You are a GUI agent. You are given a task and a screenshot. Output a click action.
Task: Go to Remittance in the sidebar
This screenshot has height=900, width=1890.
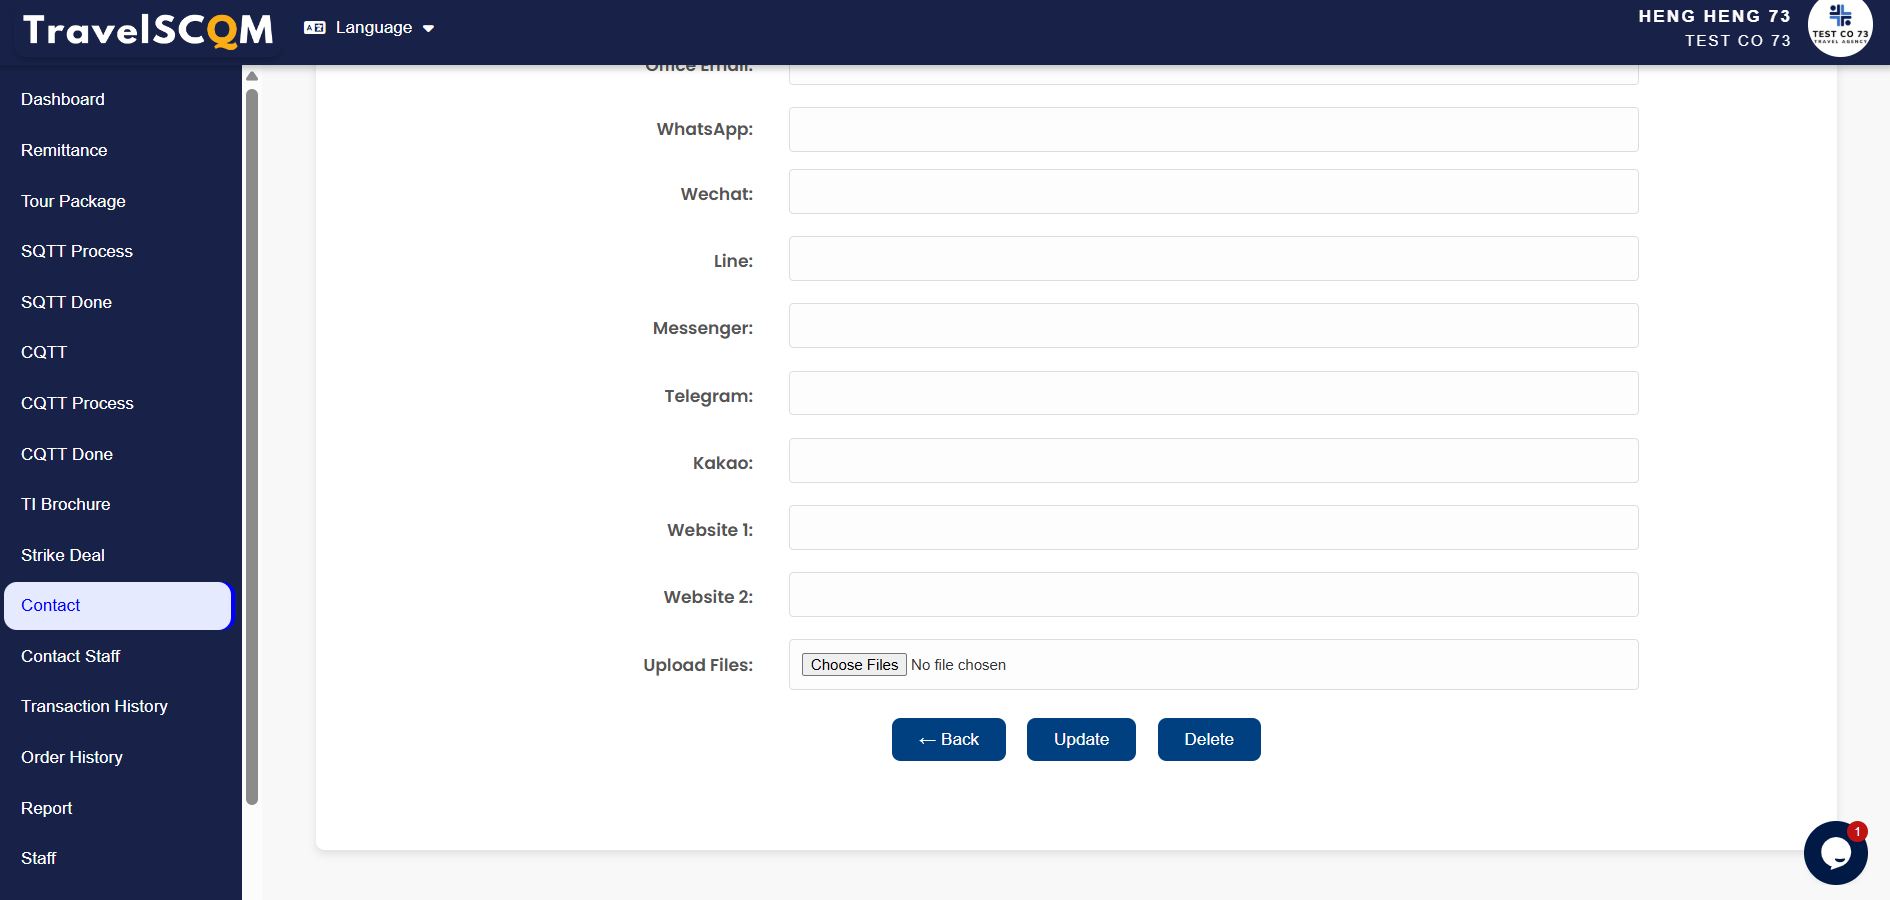pos(64,150)
